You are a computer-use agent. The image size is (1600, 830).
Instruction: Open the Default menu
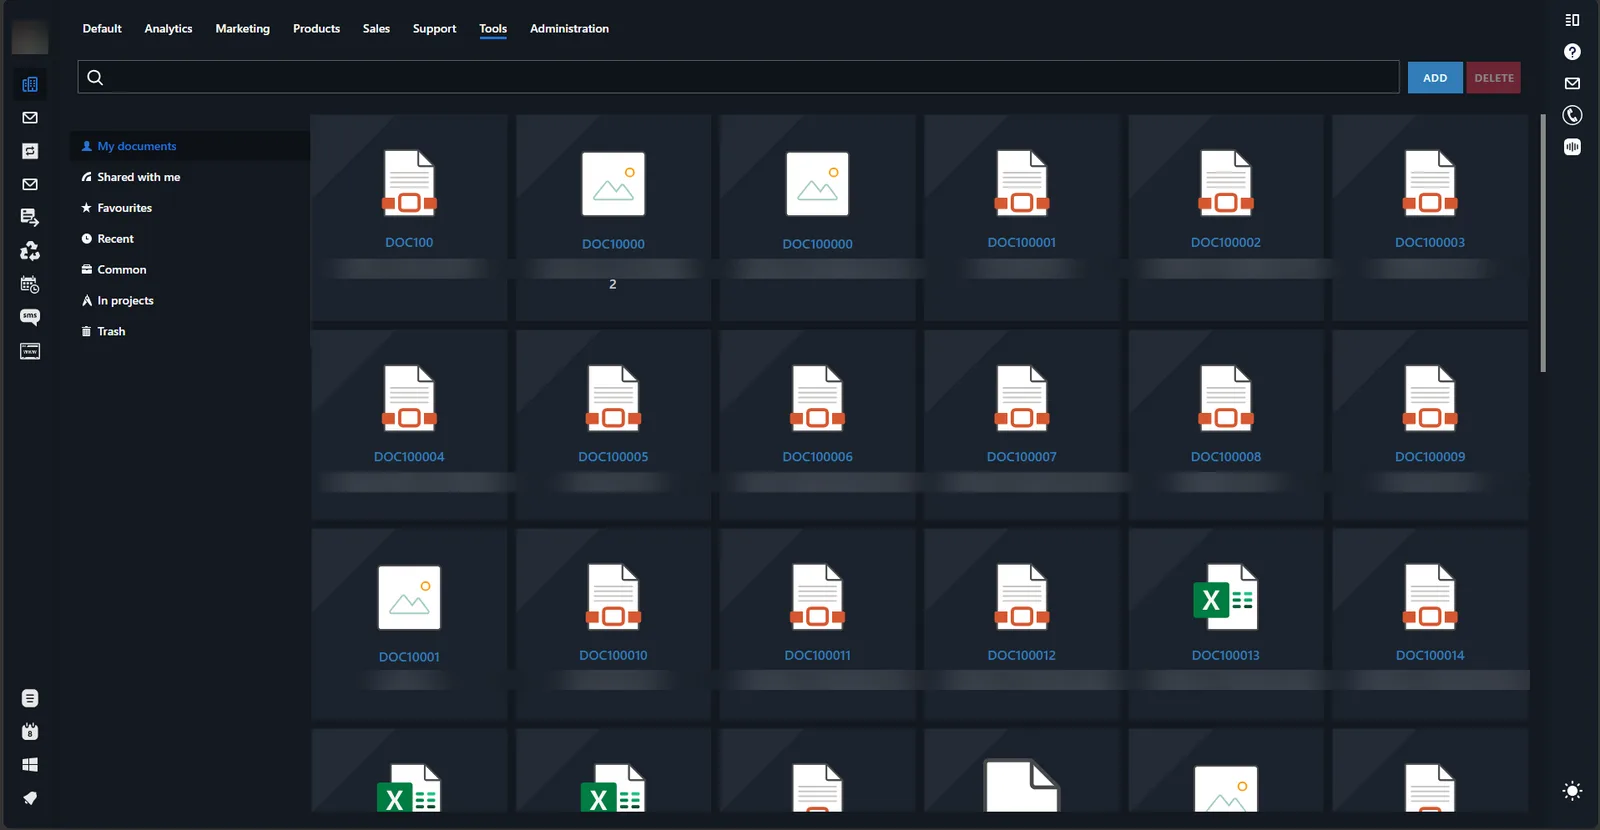click(x=102, y=29)
